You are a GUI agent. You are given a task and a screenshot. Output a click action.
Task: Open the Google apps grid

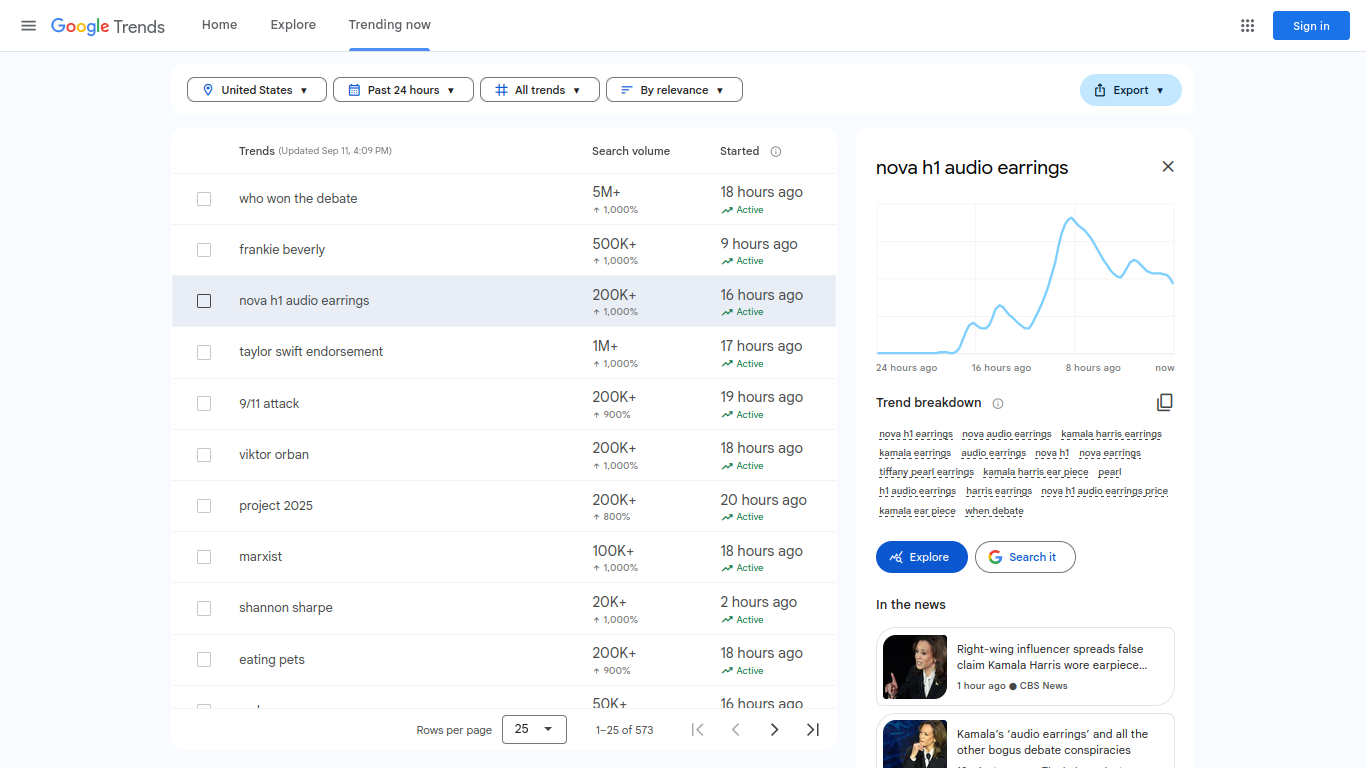[1247, 26]
